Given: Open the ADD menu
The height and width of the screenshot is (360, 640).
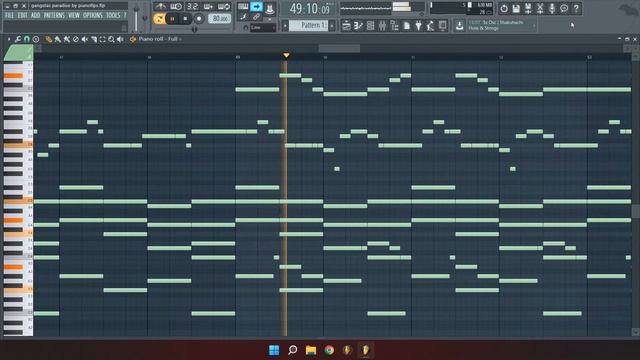Looking at the screenshot, I should click(36, 16).
